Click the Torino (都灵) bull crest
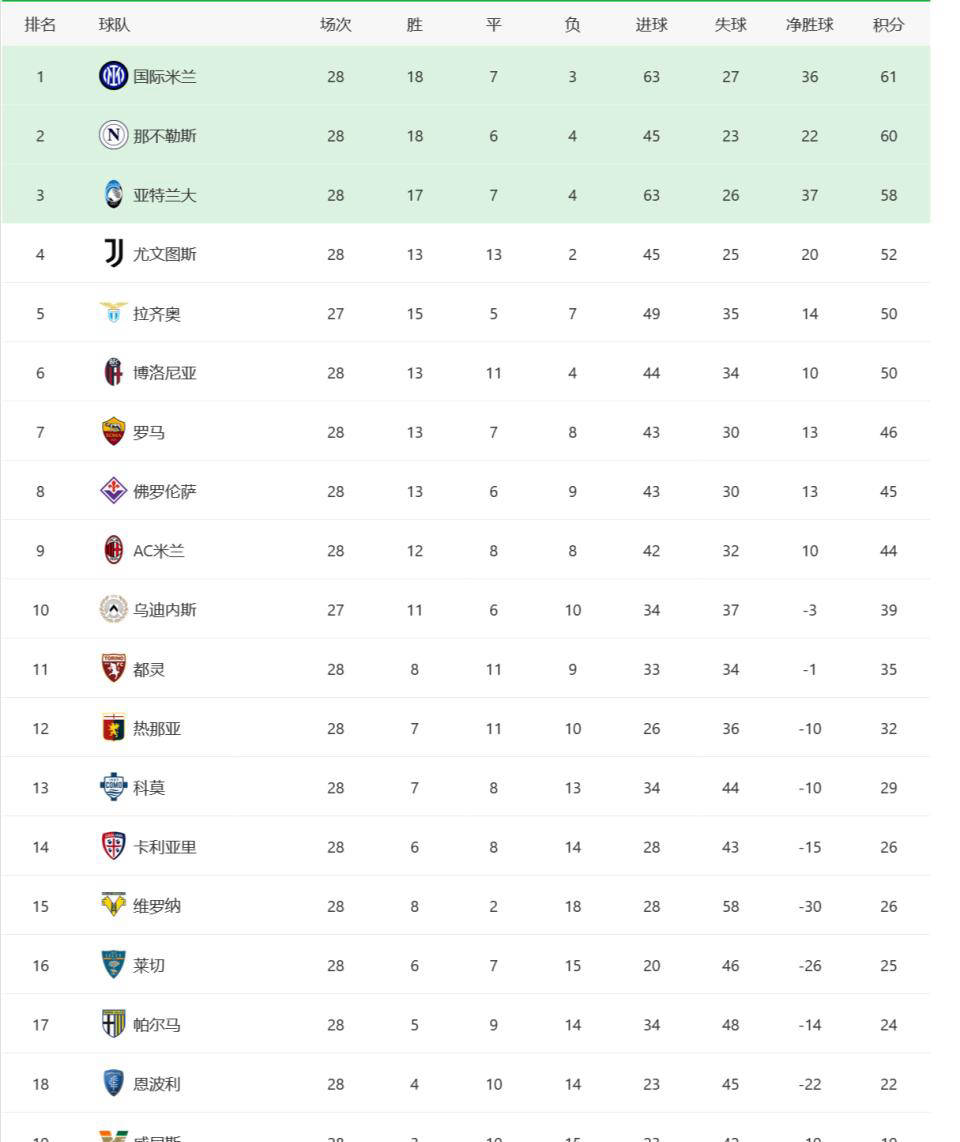 click(113, 669)
